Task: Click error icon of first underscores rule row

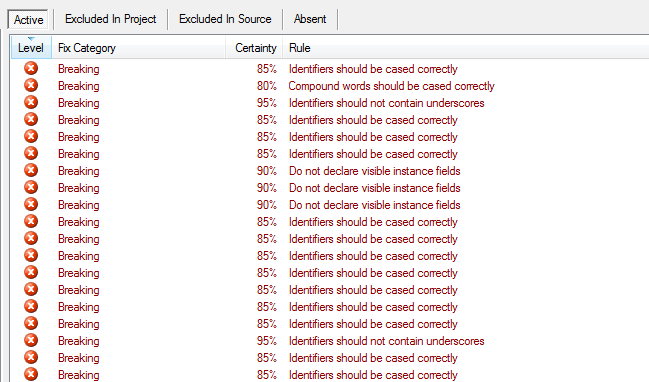Action: tap(31, 102)
